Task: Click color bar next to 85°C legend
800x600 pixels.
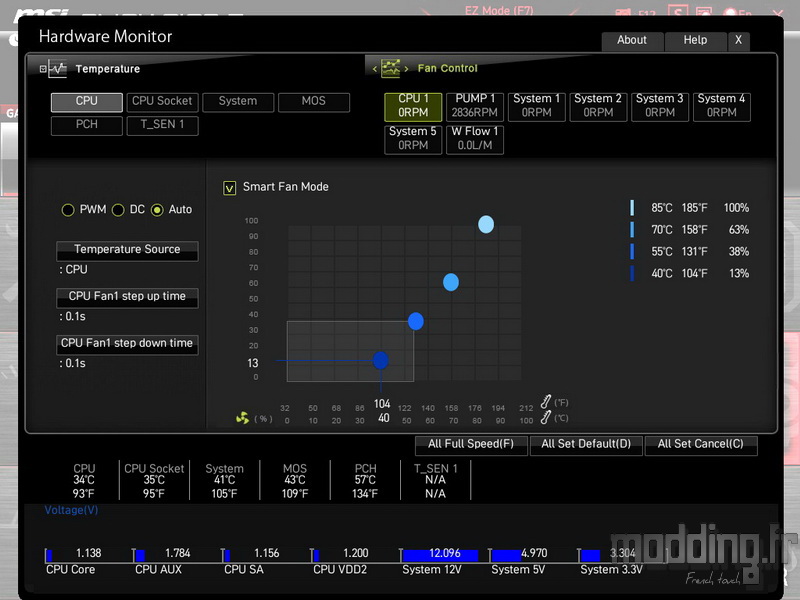Action: coord(633,208)
